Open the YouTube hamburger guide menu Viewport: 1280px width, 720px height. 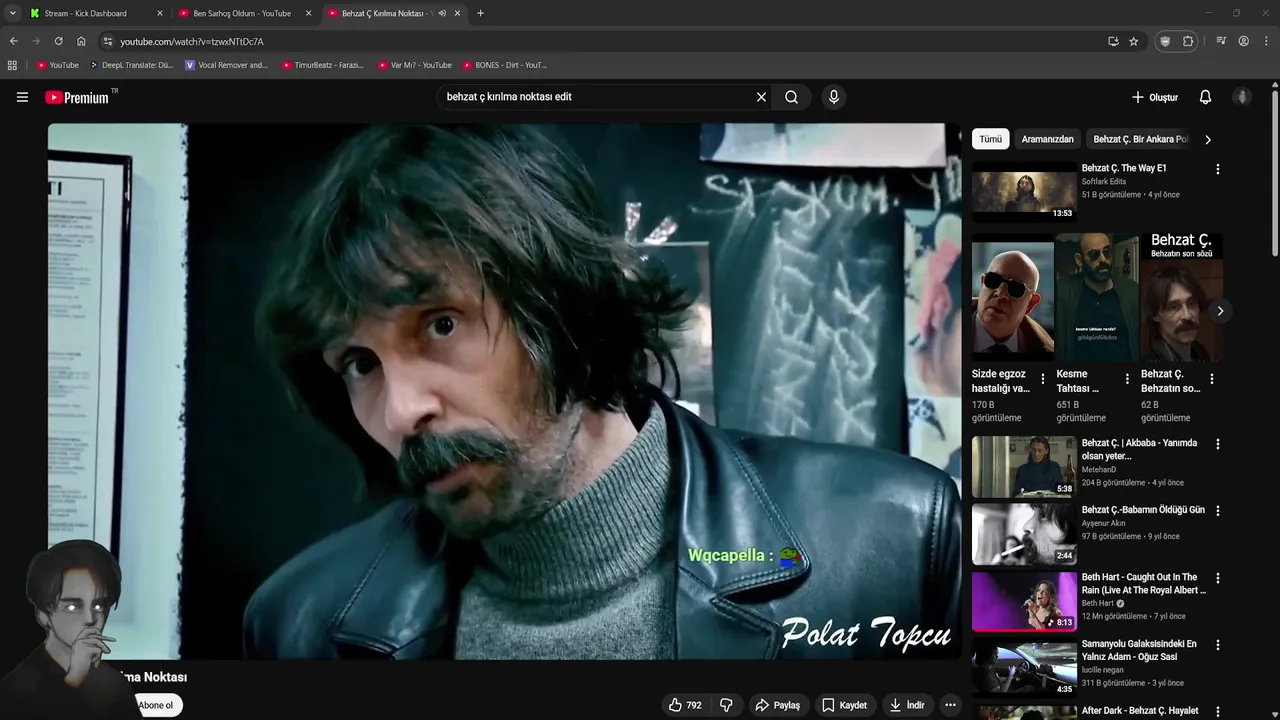click(x=22, y=97)
